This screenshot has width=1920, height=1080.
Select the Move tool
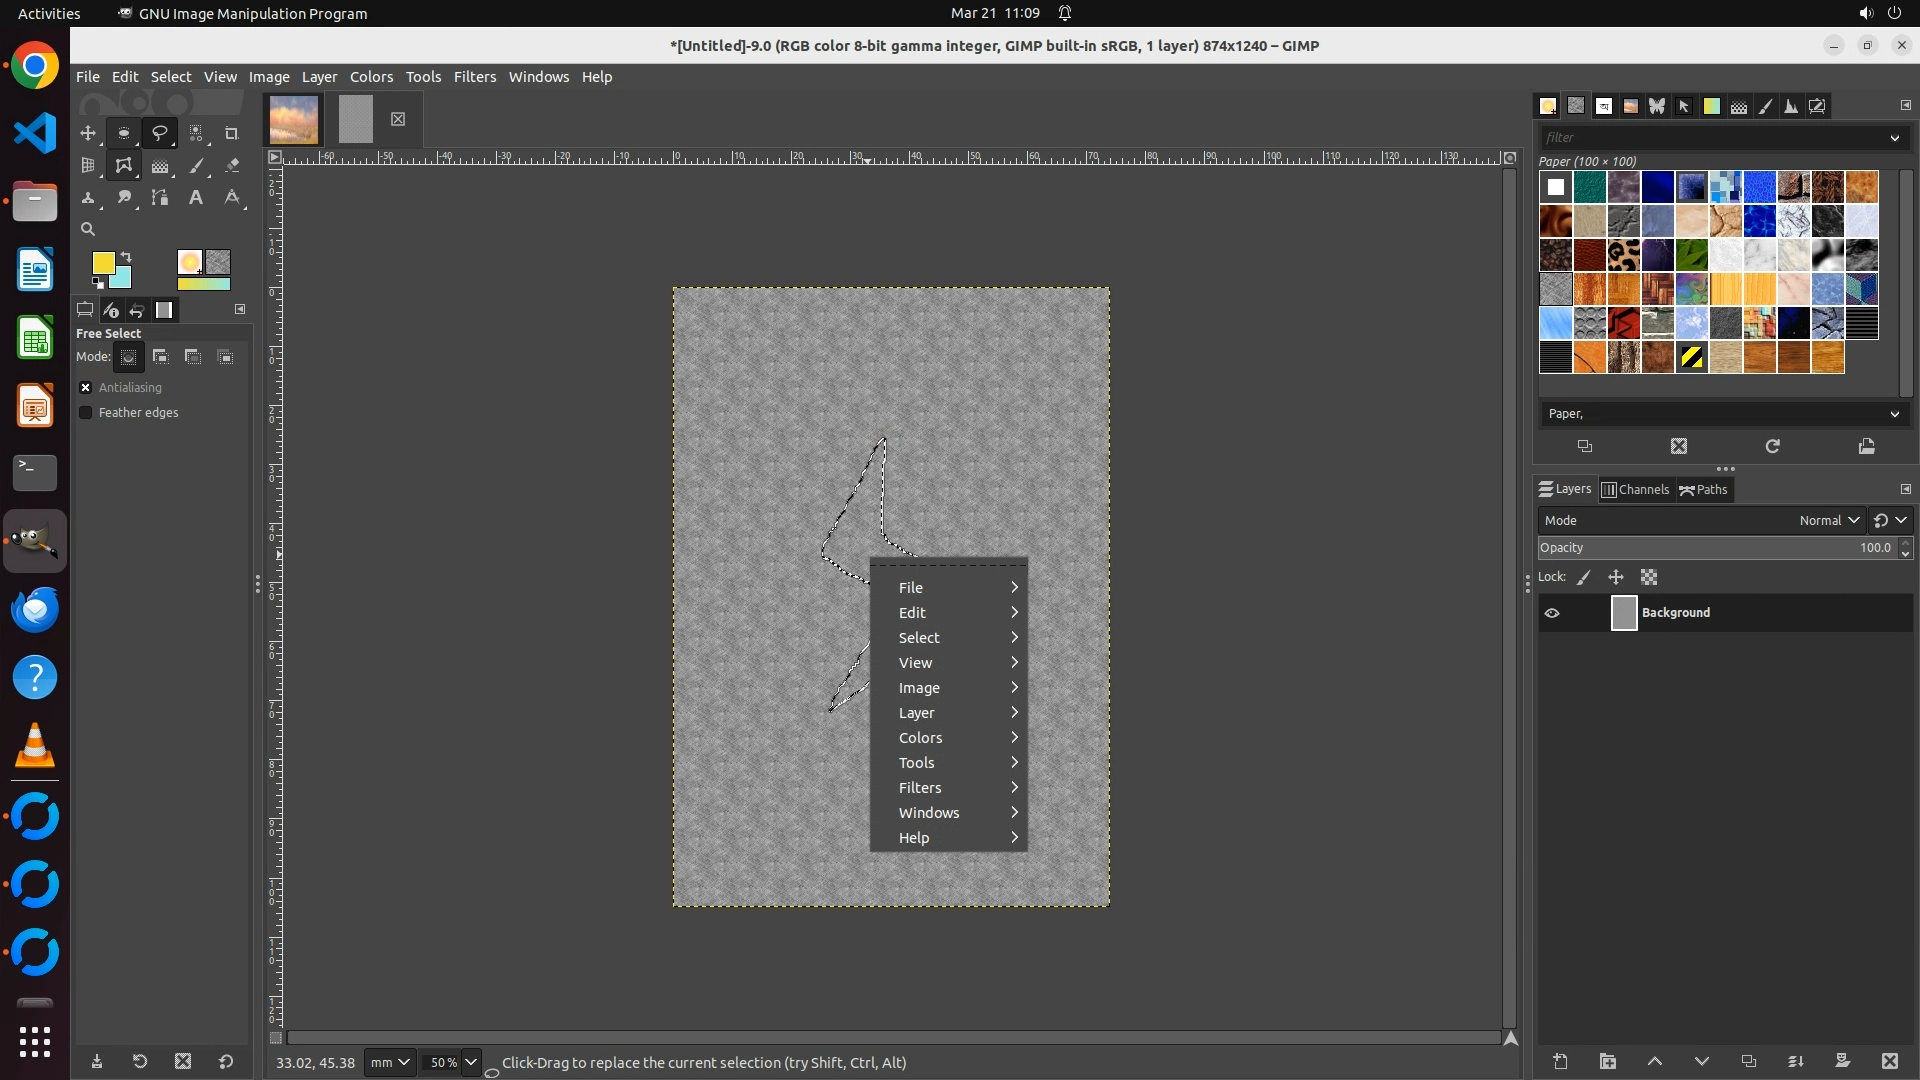[x=88, y=133]
